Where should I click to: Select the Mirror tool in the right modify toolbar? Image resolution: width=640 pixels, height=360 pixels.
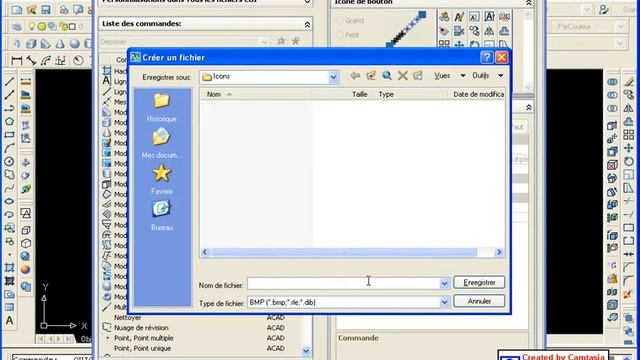click(x=629, y=108)
